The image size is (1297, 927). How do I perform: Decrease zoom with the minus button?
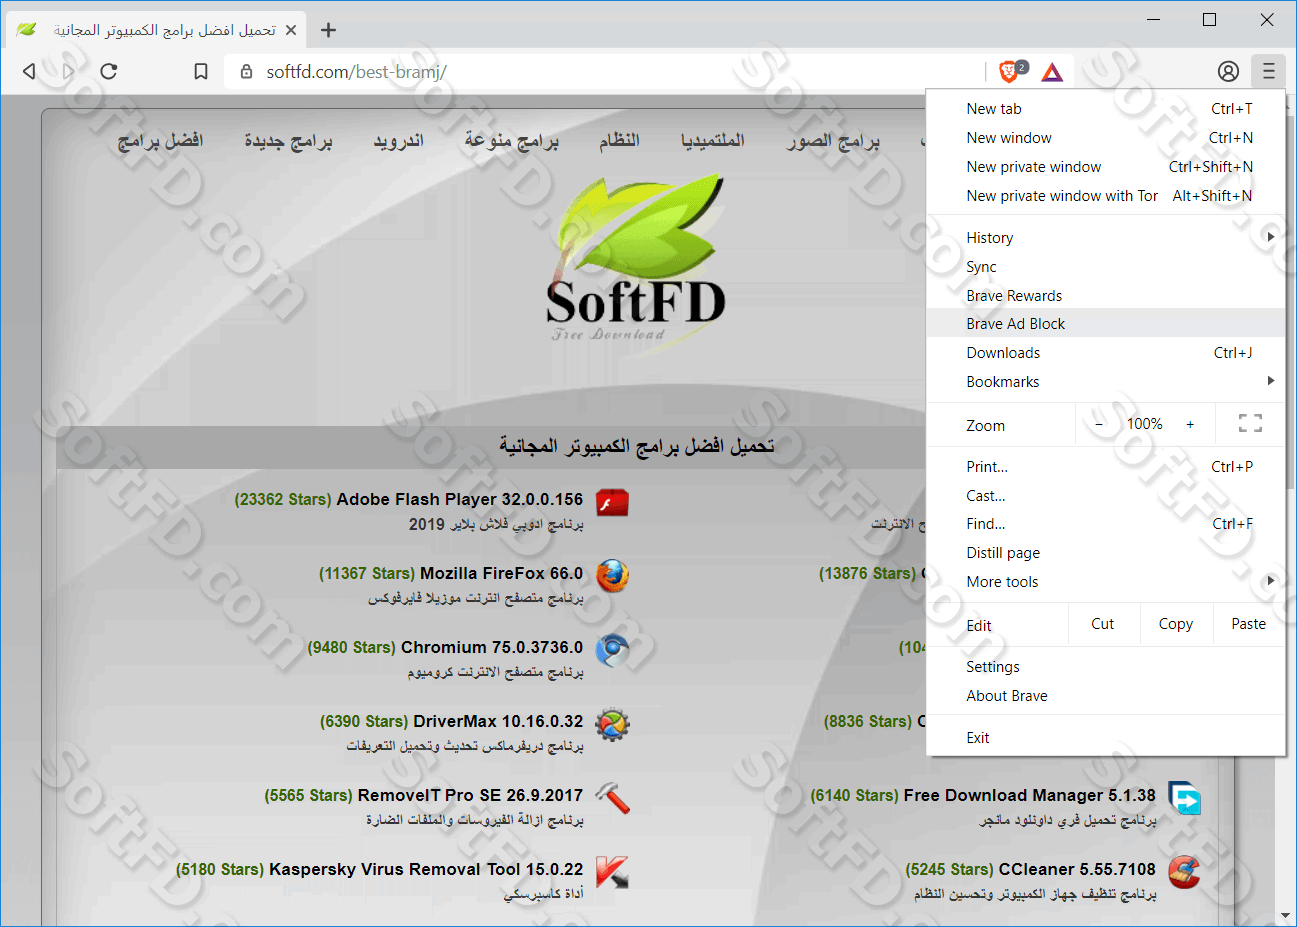coord(1099,424)
